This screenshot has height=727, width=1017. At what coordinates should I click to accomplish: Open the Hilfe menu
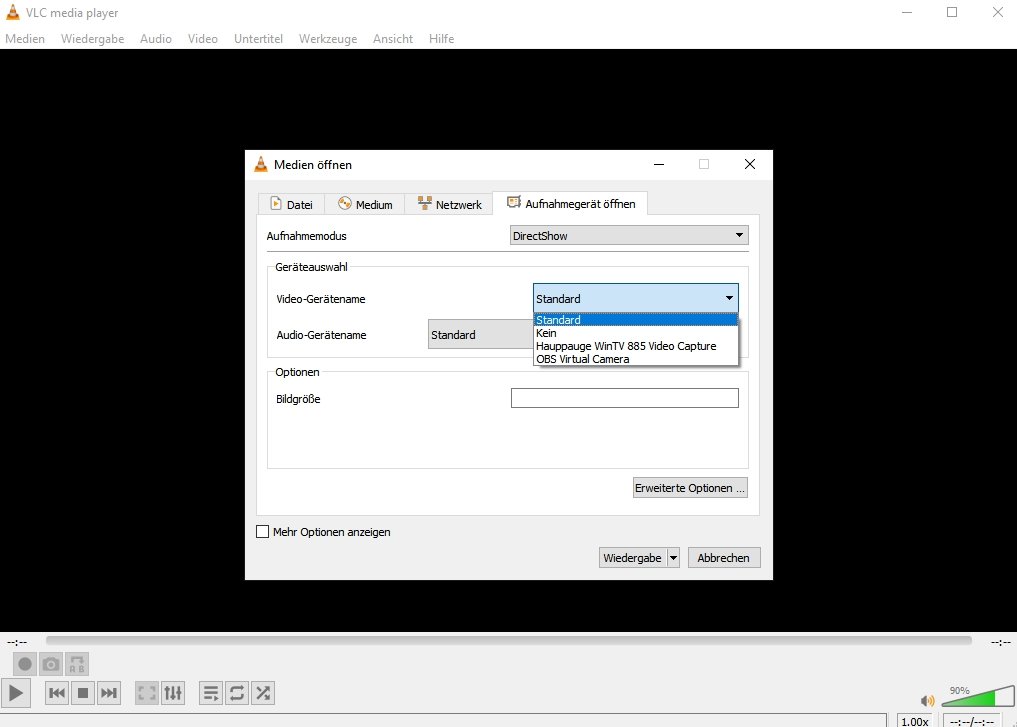[x=442, y=39]
